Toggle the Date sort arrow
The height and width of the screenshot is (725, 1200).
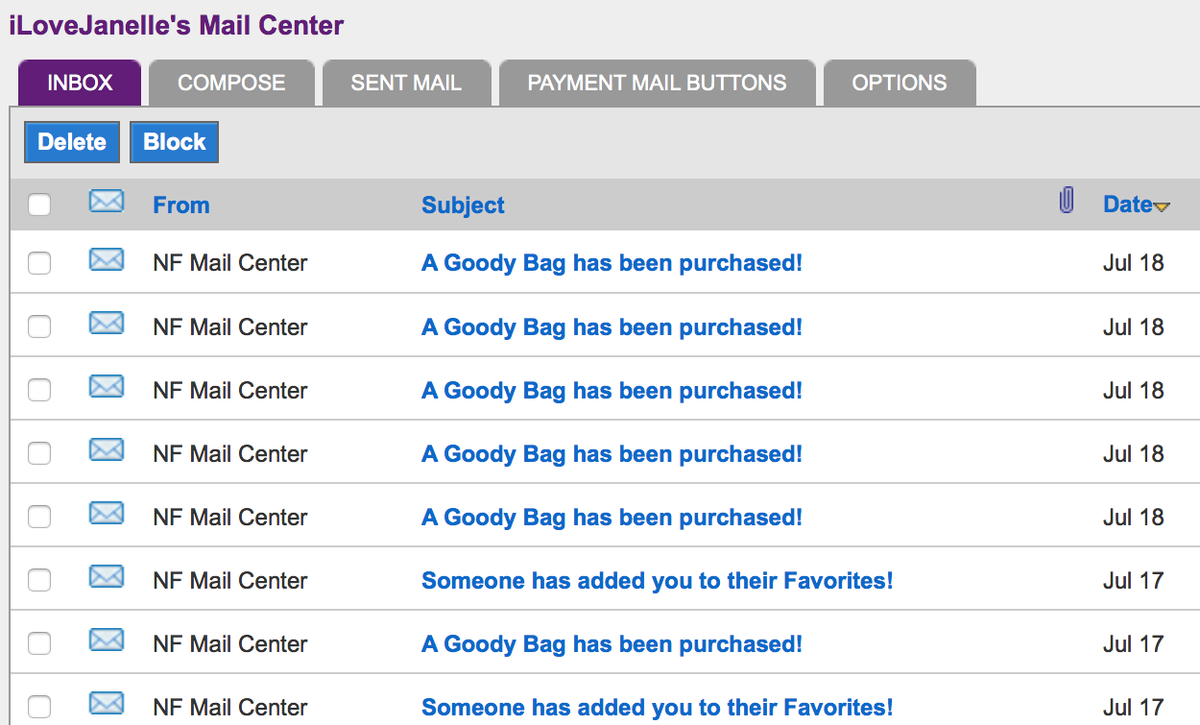click(1161, 207)
